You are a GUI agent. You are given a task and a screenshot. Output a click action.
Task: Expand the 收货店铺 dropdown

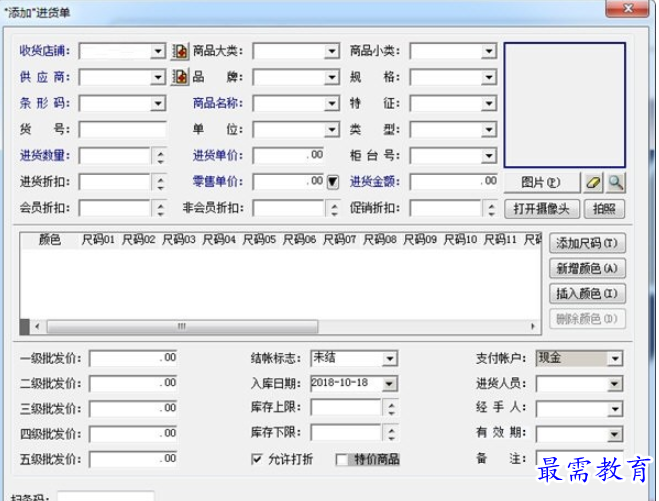click(x=158, y=51)
